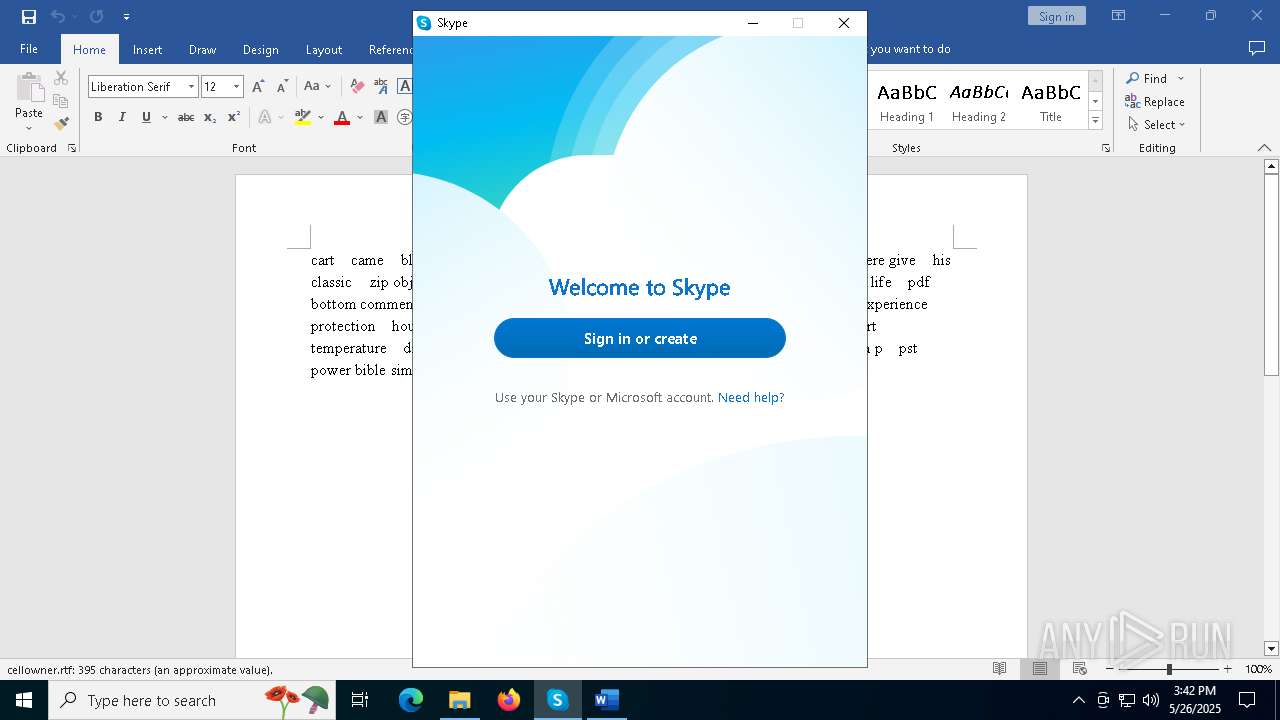
Task: Click the Ribbon Display Options icon
Action: (1119, 16)
